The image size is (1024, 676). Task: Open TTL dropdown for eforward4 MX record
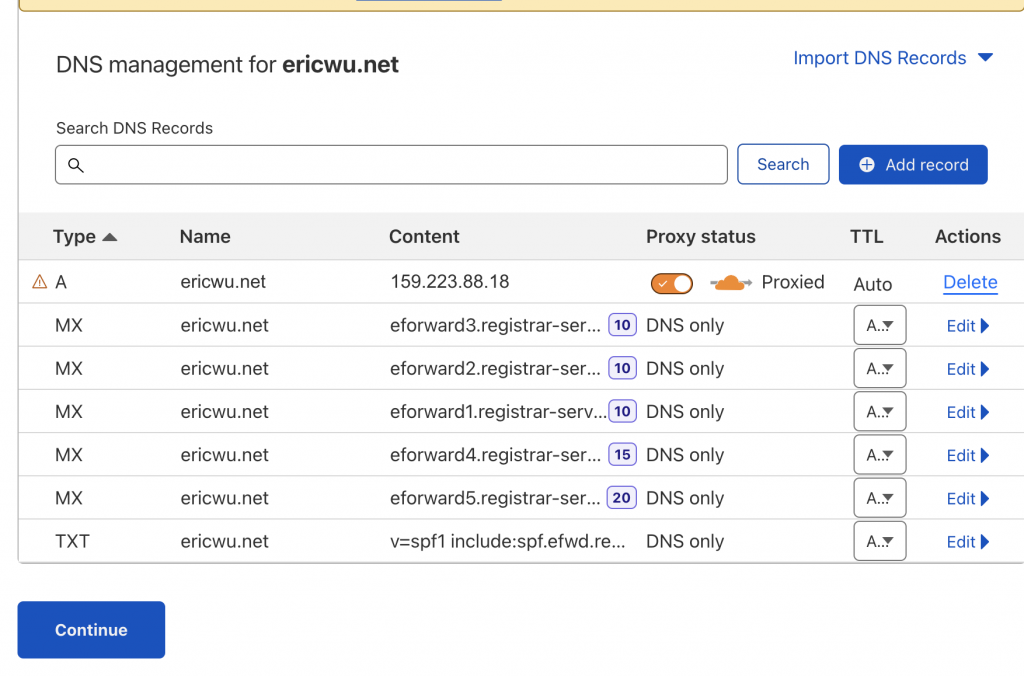pyautogui.click(x=880, y=455)
